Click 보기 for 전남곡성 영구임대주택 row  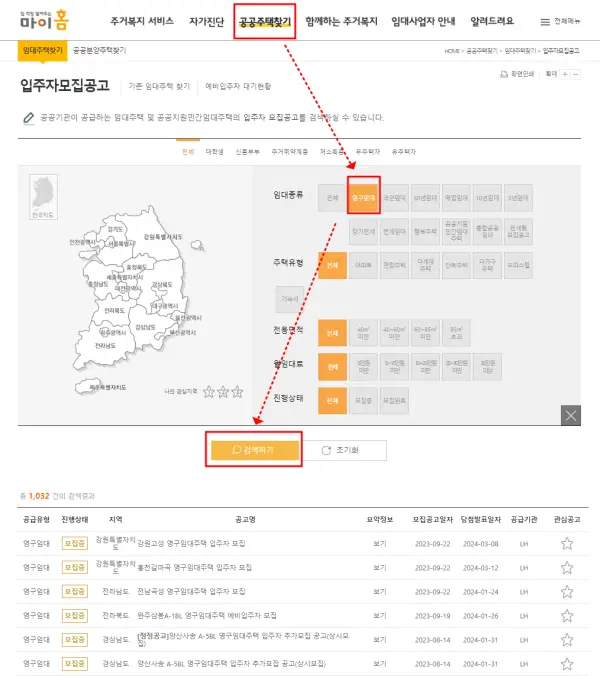[379, 592]
